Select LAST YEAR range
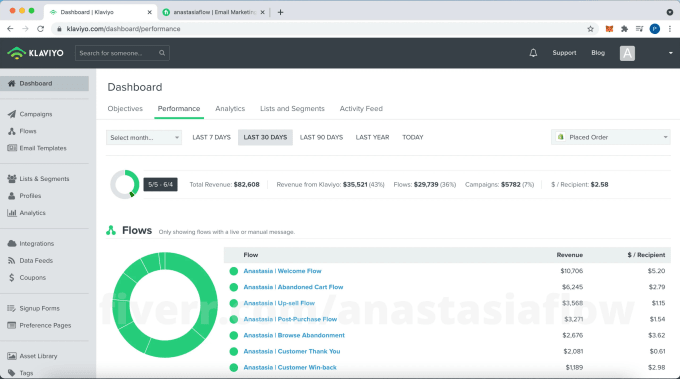680x379 pixels. [372, 137]
